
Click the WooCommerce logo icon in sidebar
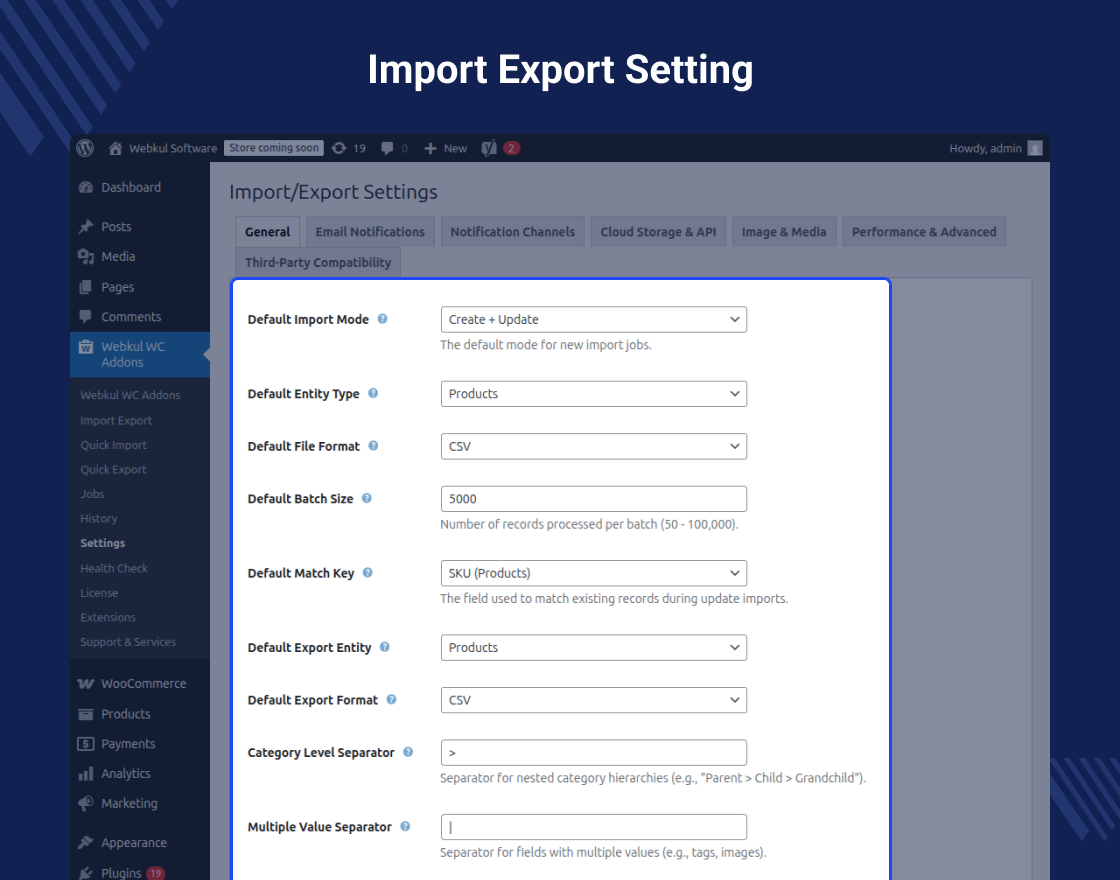tap(86, 684)
